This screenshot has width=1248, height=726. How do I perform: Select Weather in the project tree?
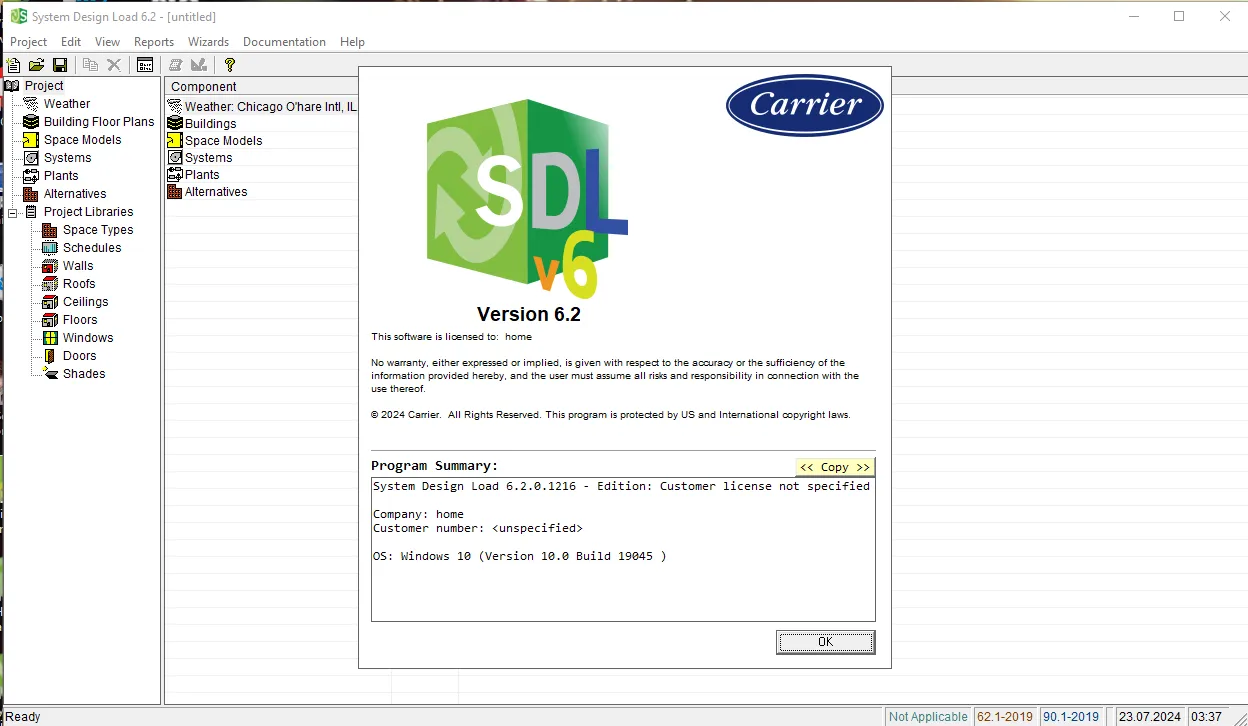[x=67, y=104]
